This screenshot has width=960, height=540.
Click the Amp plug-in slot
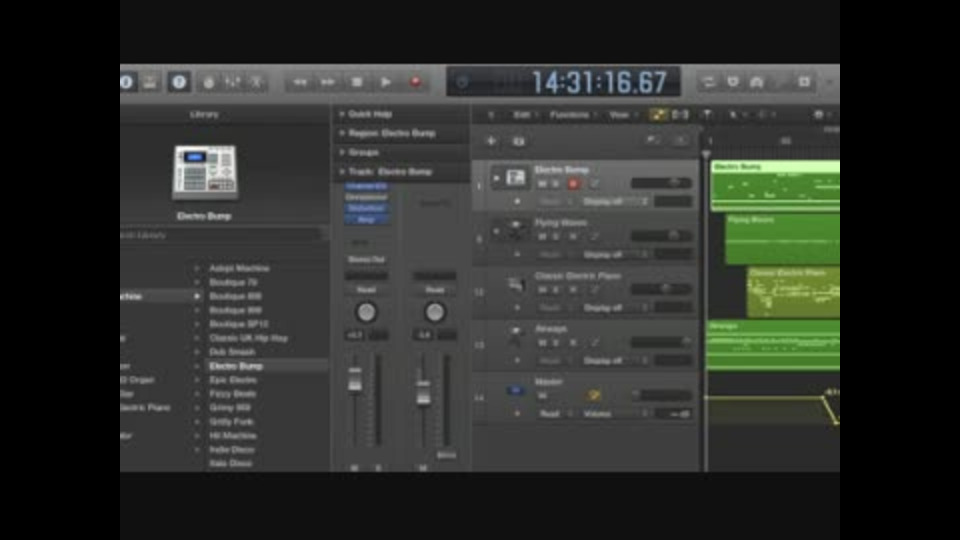(x=366, y=219)
